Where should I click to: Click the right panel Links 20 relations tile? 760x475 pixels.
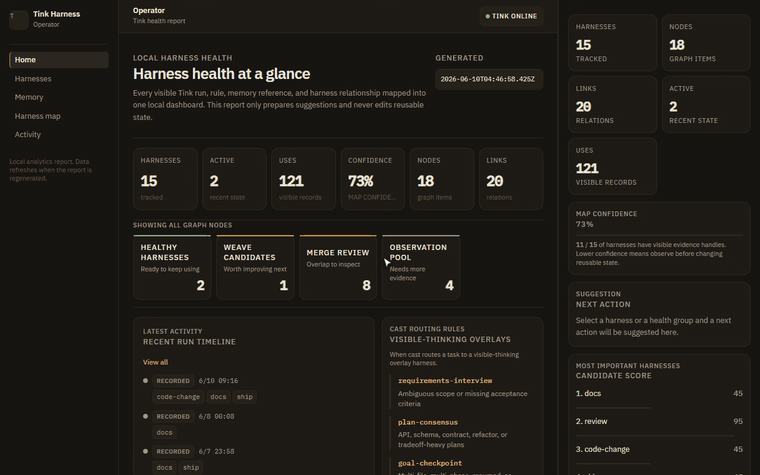(x=613, y=104)
